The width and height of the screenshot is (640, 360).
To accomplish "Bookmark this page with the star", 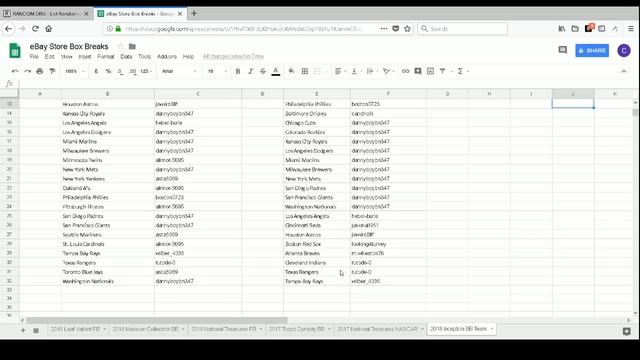I will [x=407, y=29].
